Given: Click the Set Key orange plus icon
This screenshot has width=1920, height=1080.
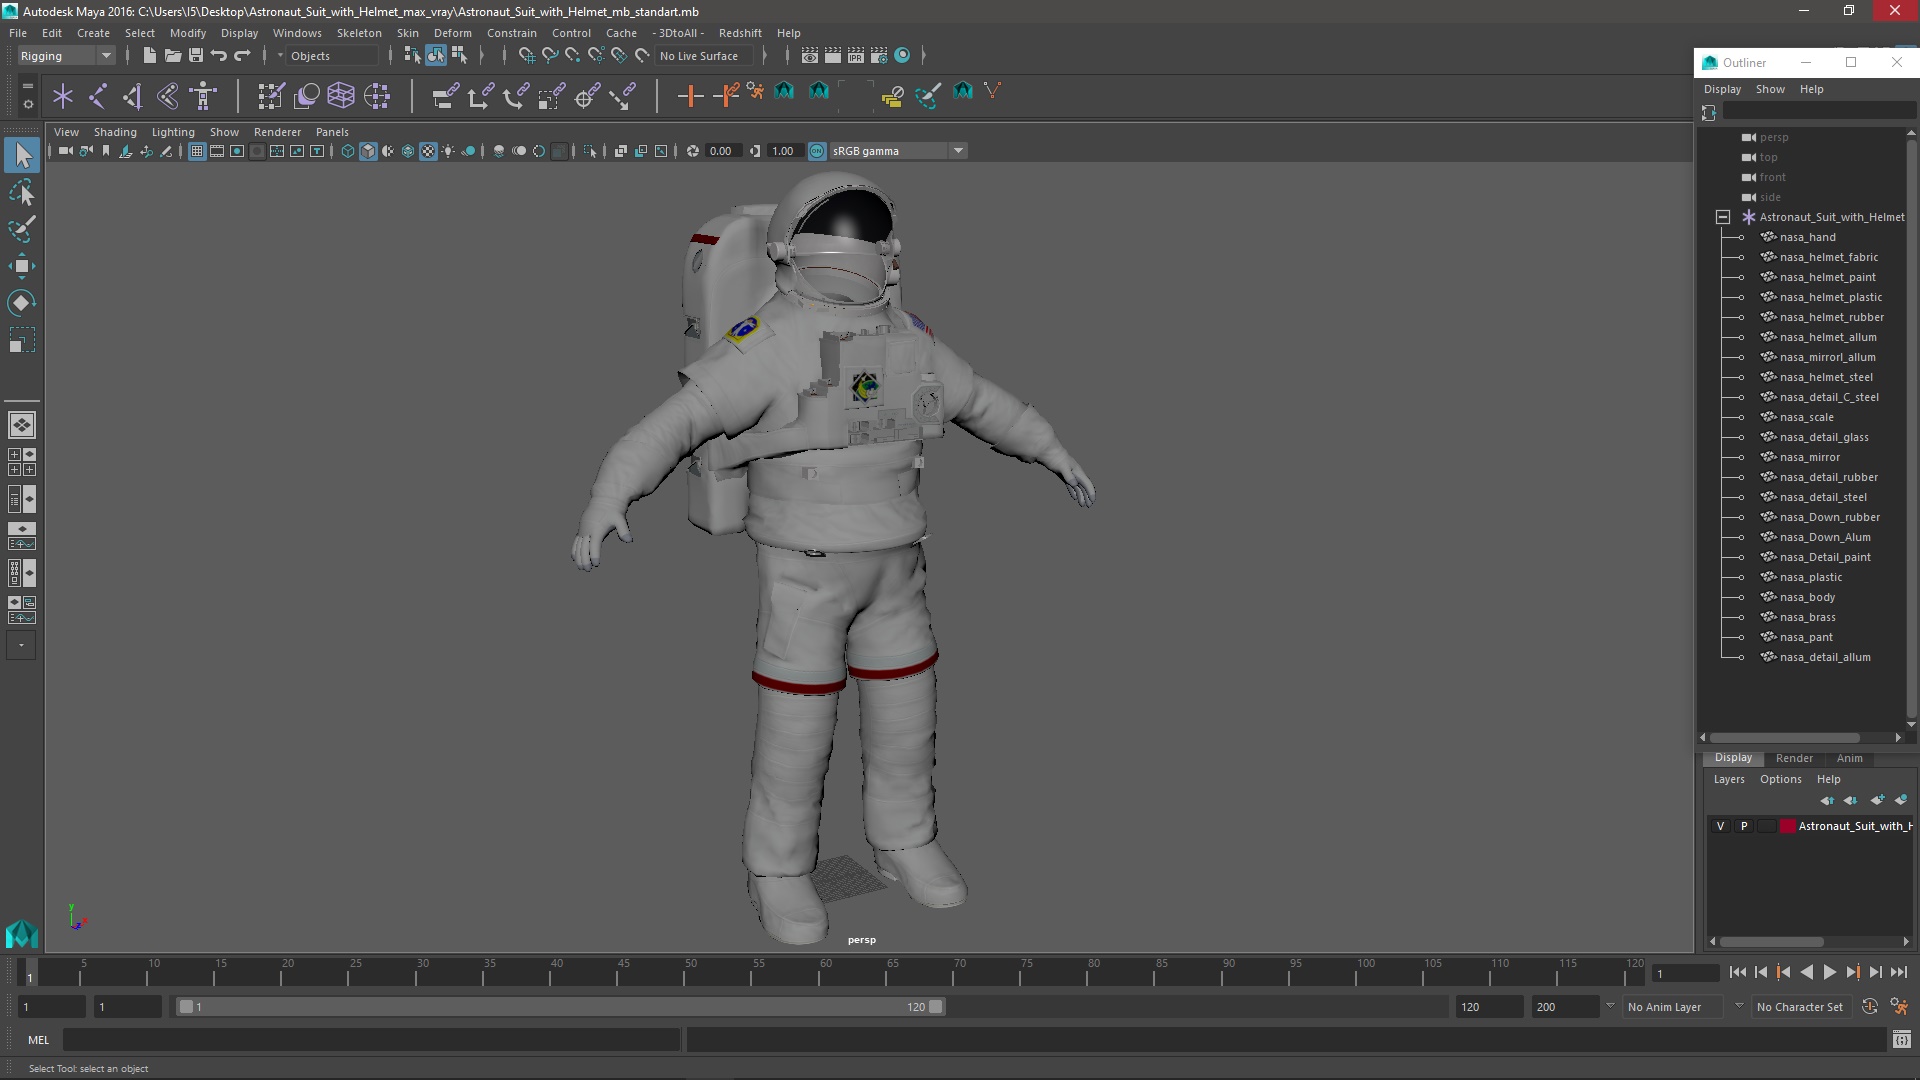Looking at the screenshot, I should [x=690, y=96].
